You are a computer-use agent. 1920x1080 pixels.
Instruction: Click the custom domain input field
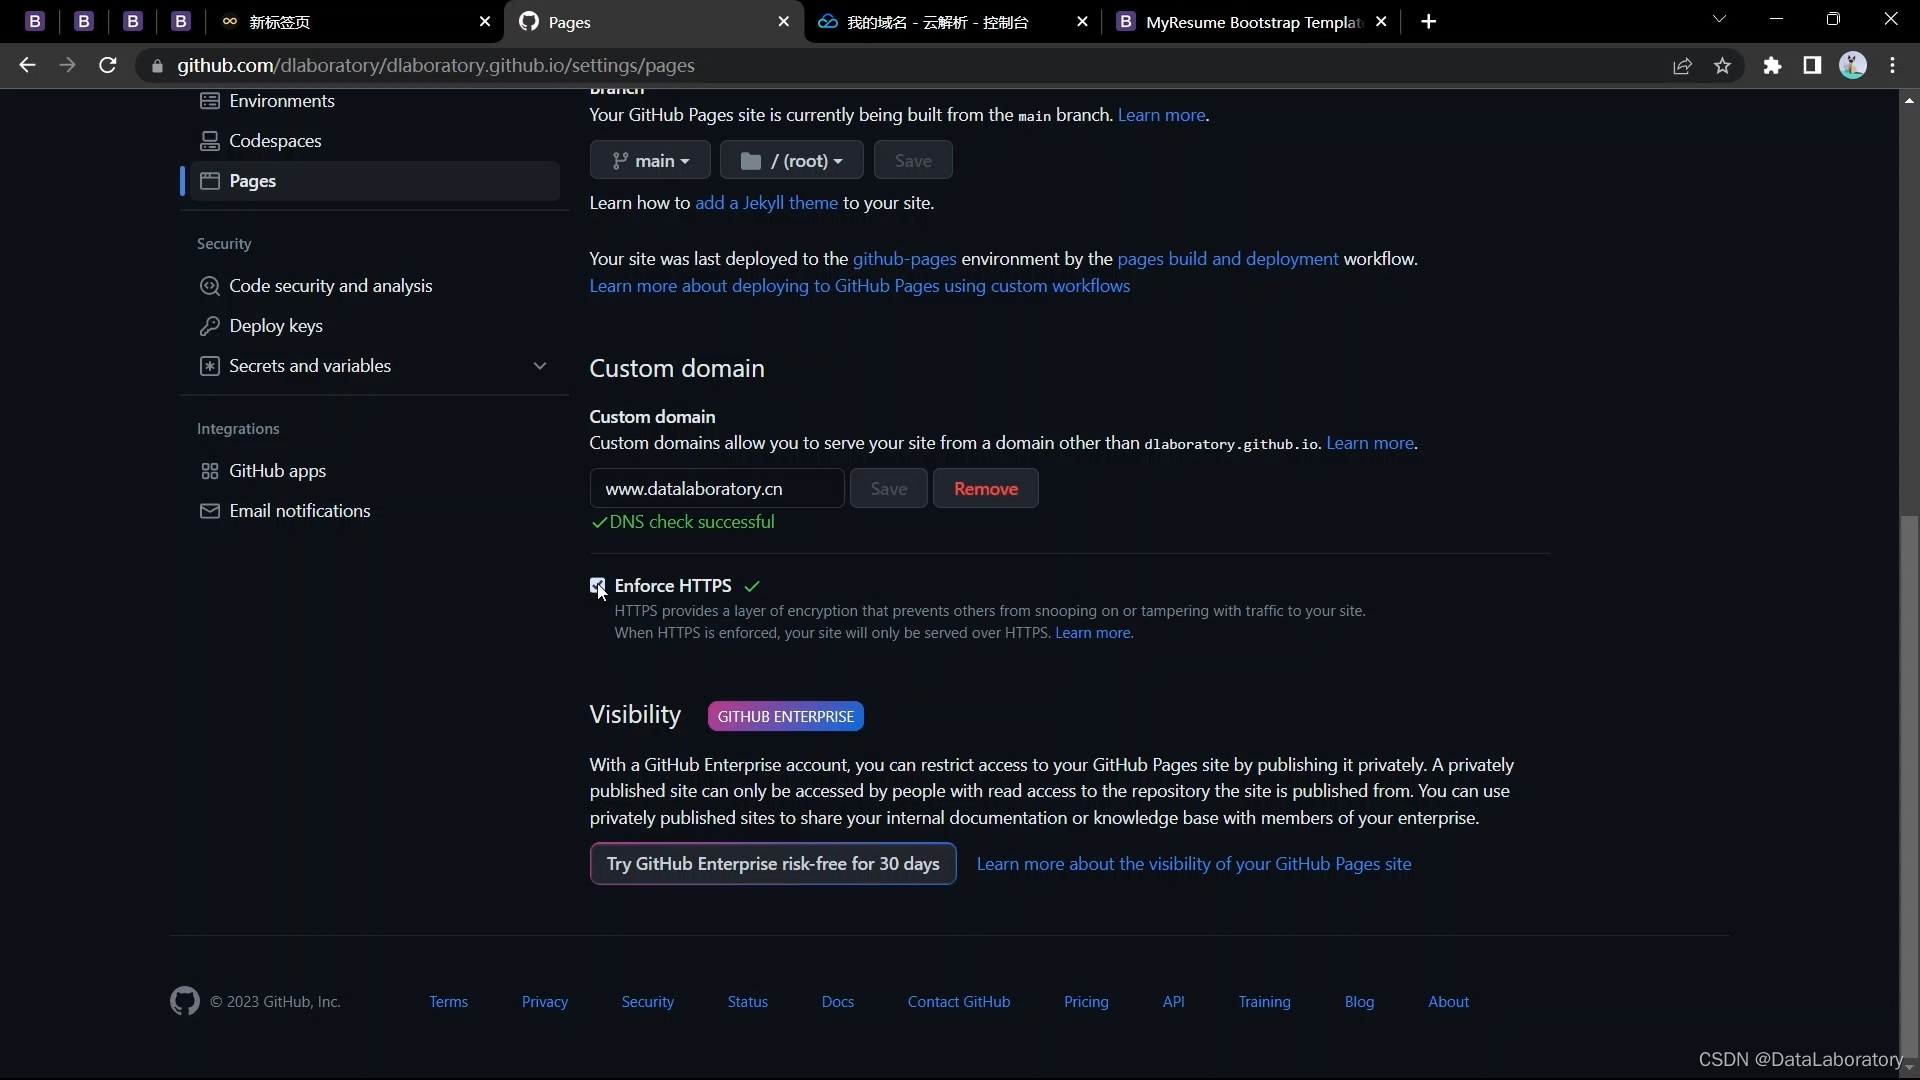coord(716,489)
